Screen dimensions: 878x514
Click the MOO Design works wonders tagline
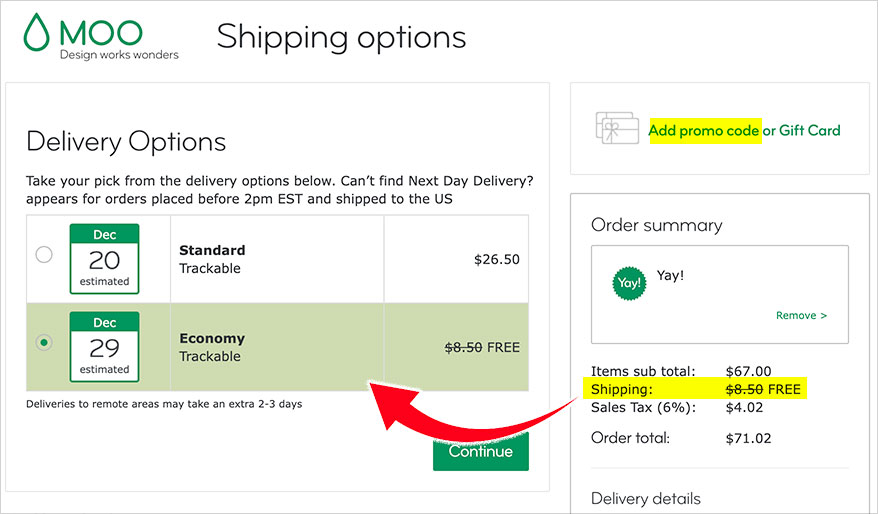tap(119, 55)
